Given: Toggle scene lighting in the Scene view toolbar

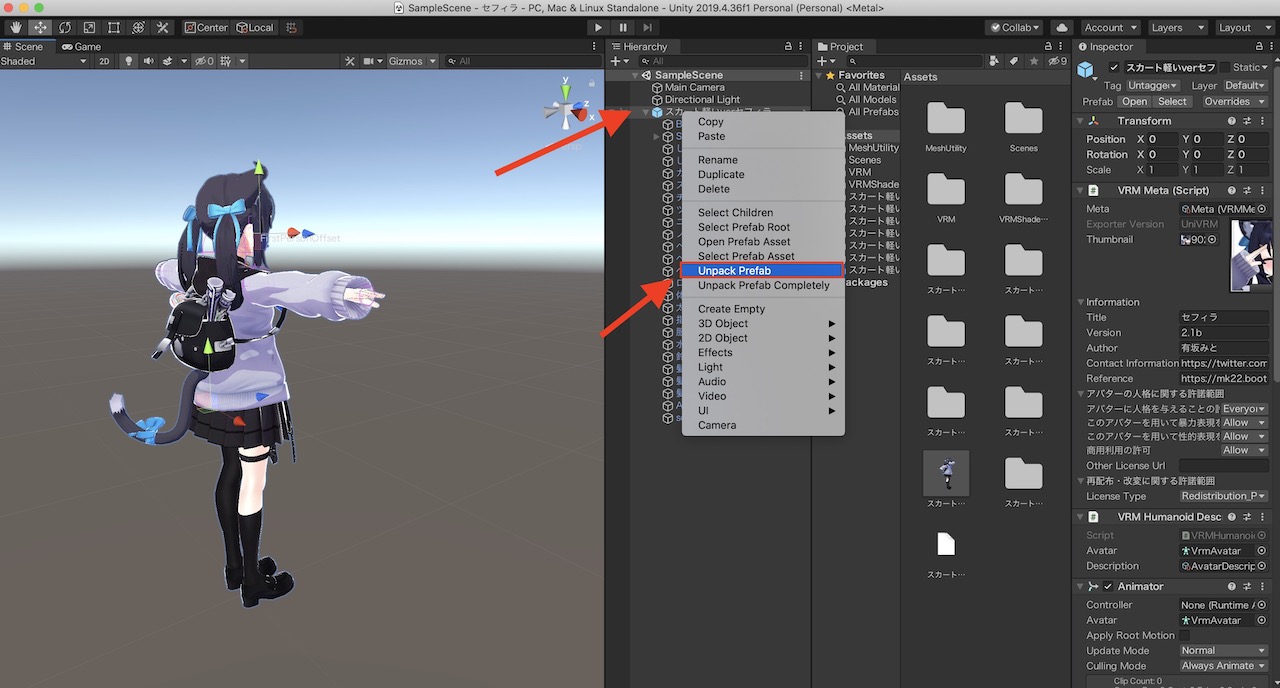Looking at the screenshot, I should click(x=127, y=61).
